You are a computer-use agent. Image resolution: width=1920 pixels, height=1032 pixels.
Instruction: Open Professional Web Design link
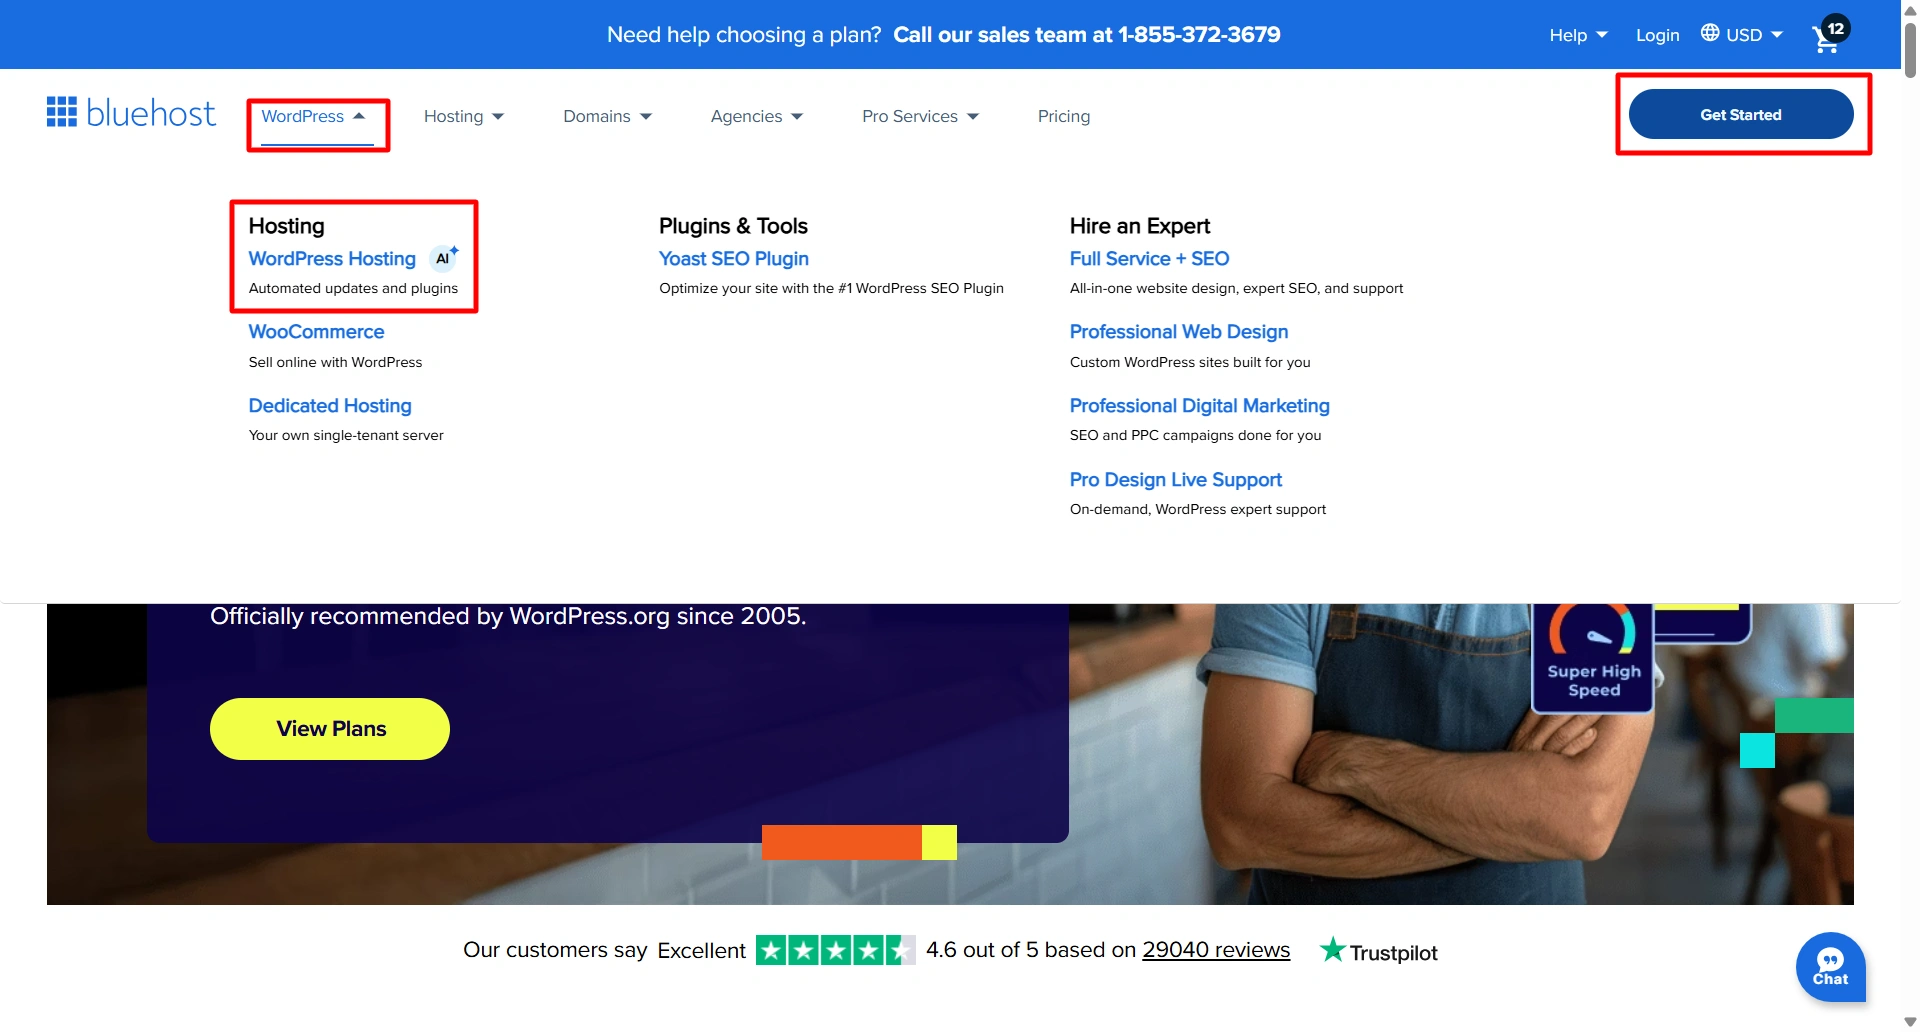(x=1179, y=332)
